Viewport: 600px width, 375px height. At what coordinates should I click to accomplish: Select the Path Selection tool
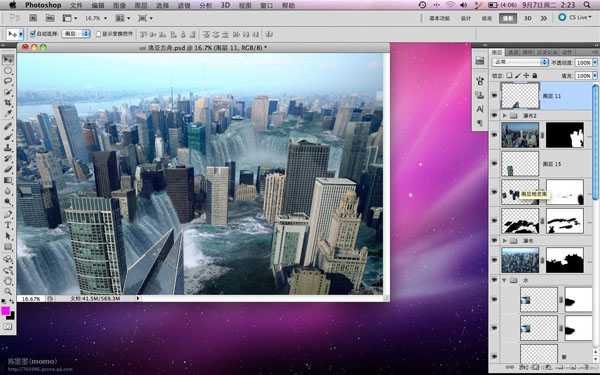8,236
